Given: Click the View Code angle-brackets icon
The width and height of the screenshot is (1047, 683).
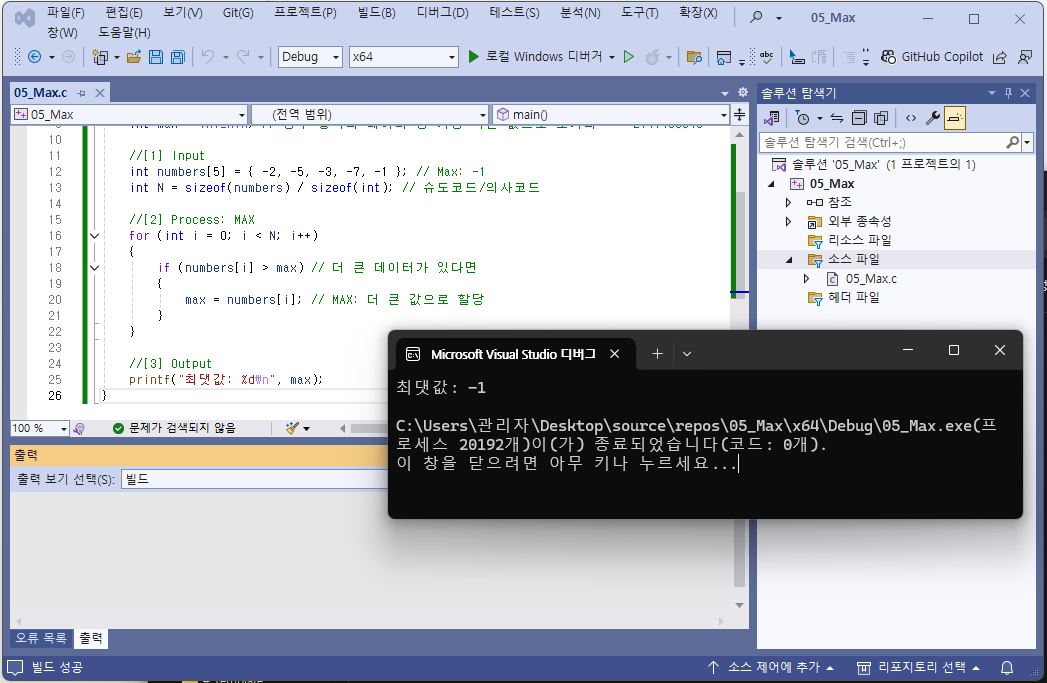Looking at the screenshot, I should 911,118.
